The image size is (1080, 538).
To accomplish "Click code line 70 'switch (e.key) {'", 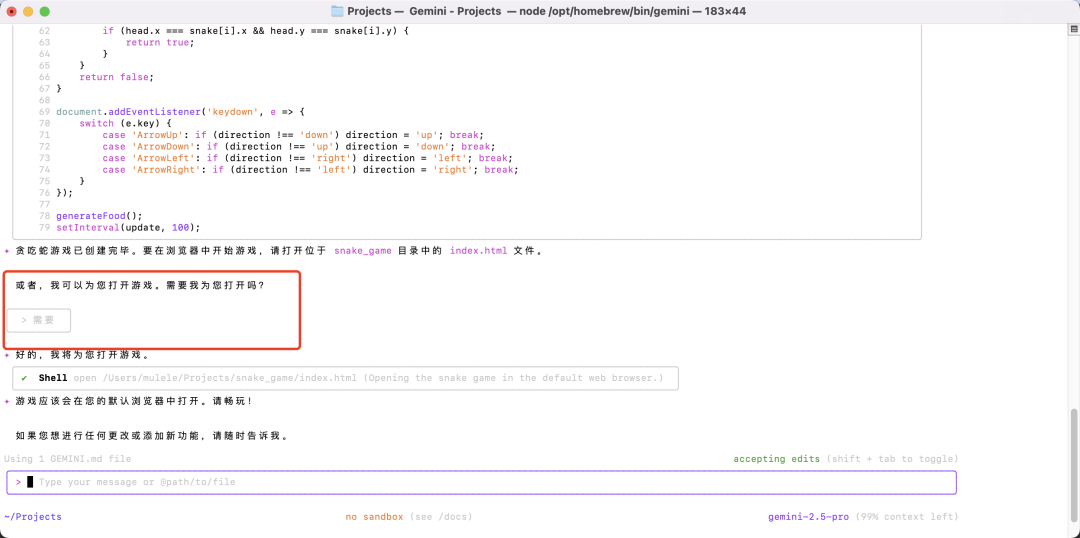I will tap(125, 123).
